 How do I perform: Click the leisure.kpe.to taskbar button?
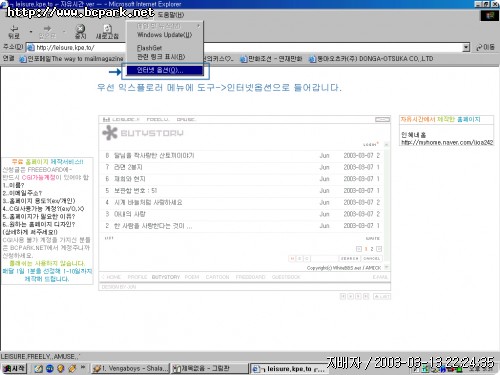tap(289, 369)
